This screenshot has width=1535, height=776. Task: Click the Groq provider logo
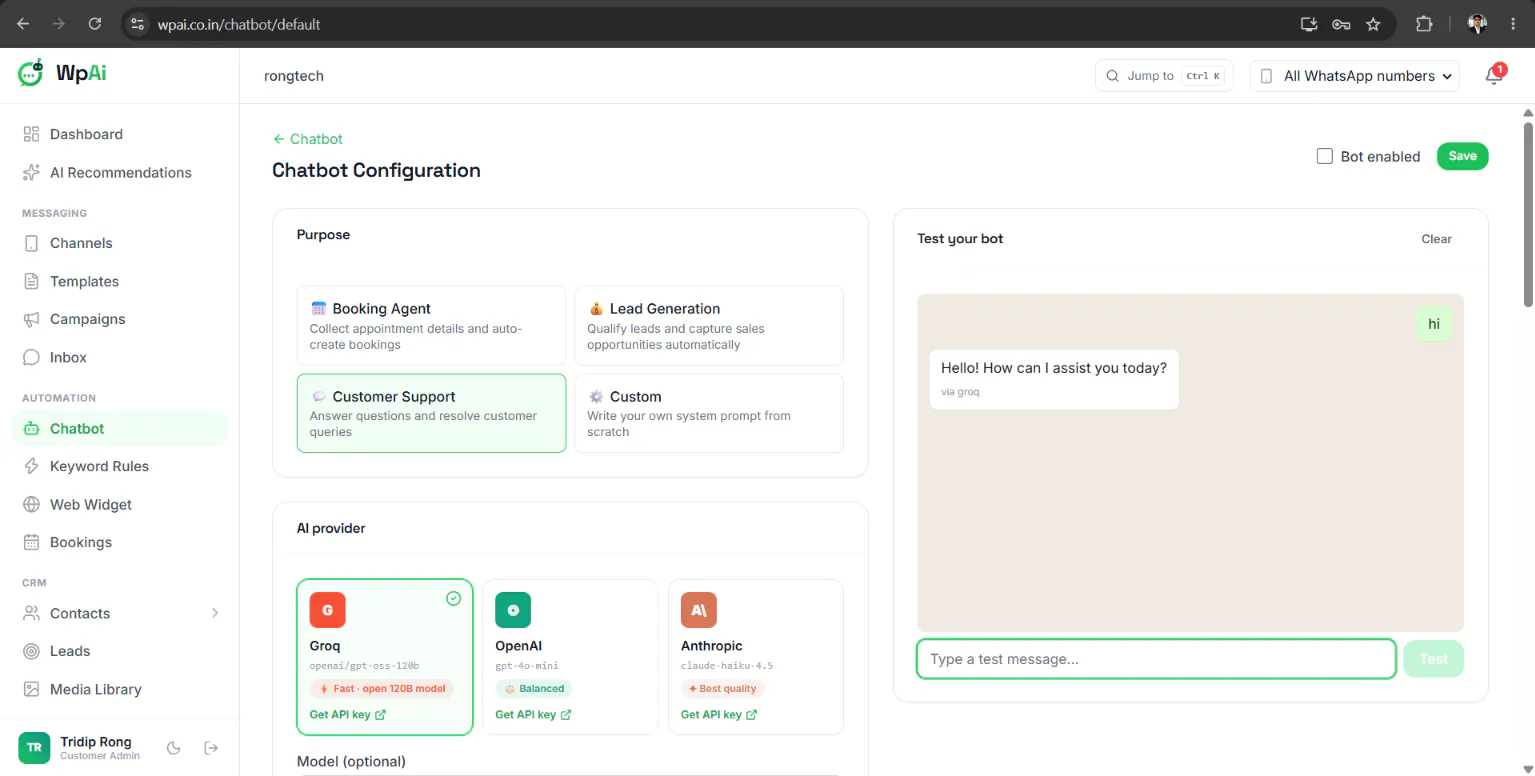pyautogui.click(x=327, y=610)
